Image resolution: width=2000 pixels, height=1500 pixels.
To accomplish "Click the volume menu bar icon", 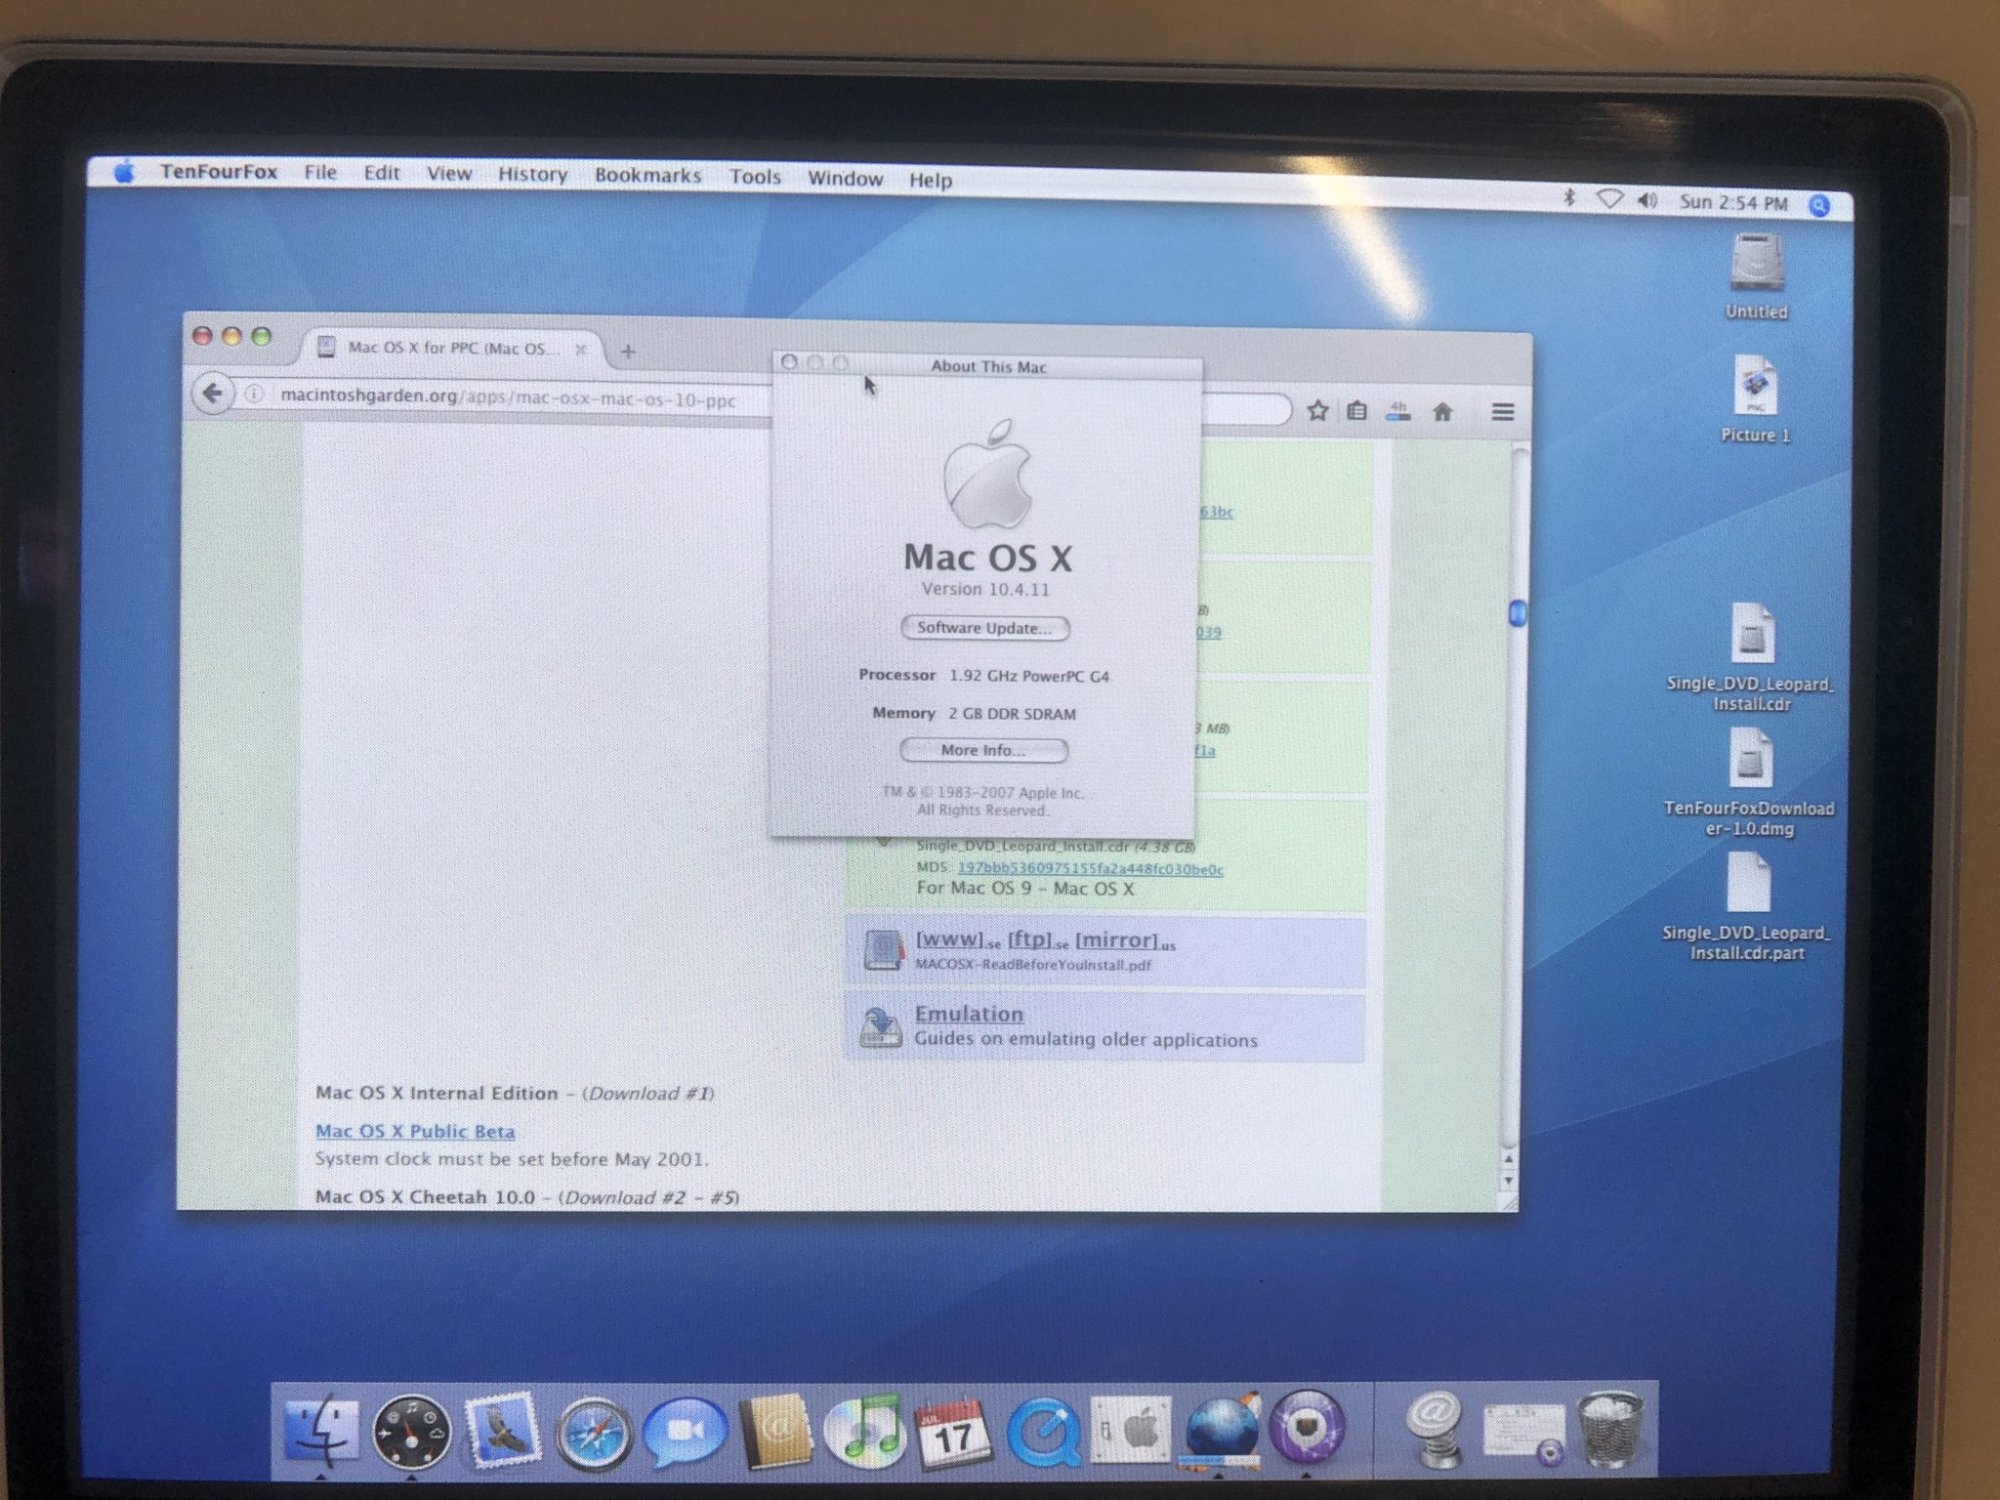I will [x=1647, y=200].
